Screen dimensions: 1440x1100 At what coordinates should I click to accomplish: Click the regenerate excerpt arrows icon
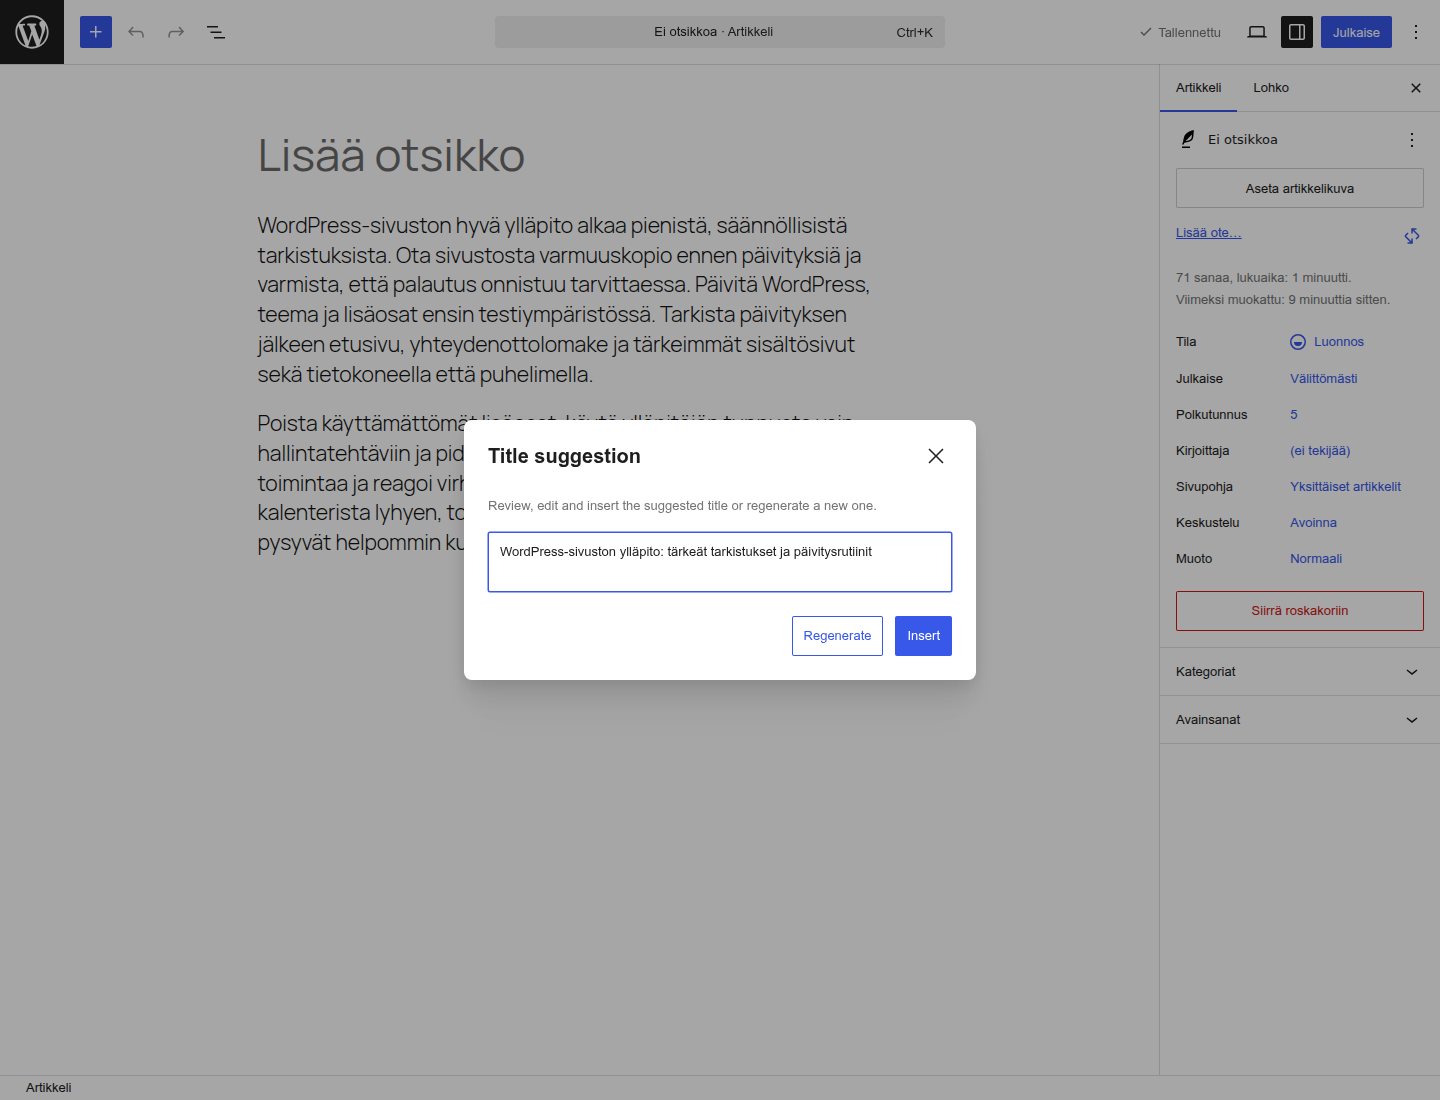pos(1412,236)
